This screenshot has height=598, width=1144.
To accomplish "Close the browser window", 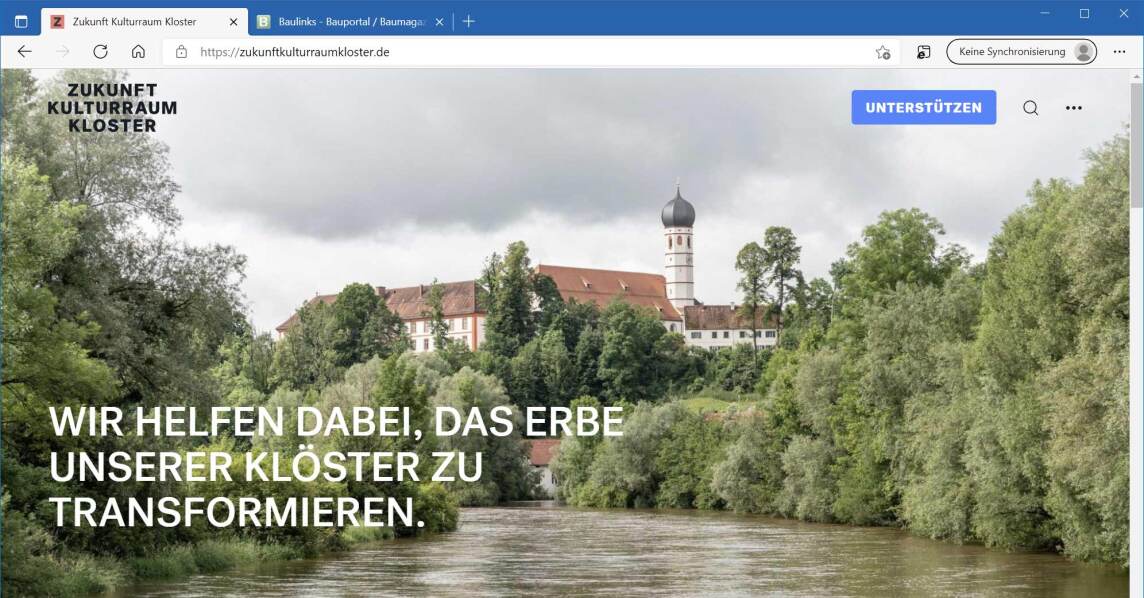I will tap(1124, 13).
